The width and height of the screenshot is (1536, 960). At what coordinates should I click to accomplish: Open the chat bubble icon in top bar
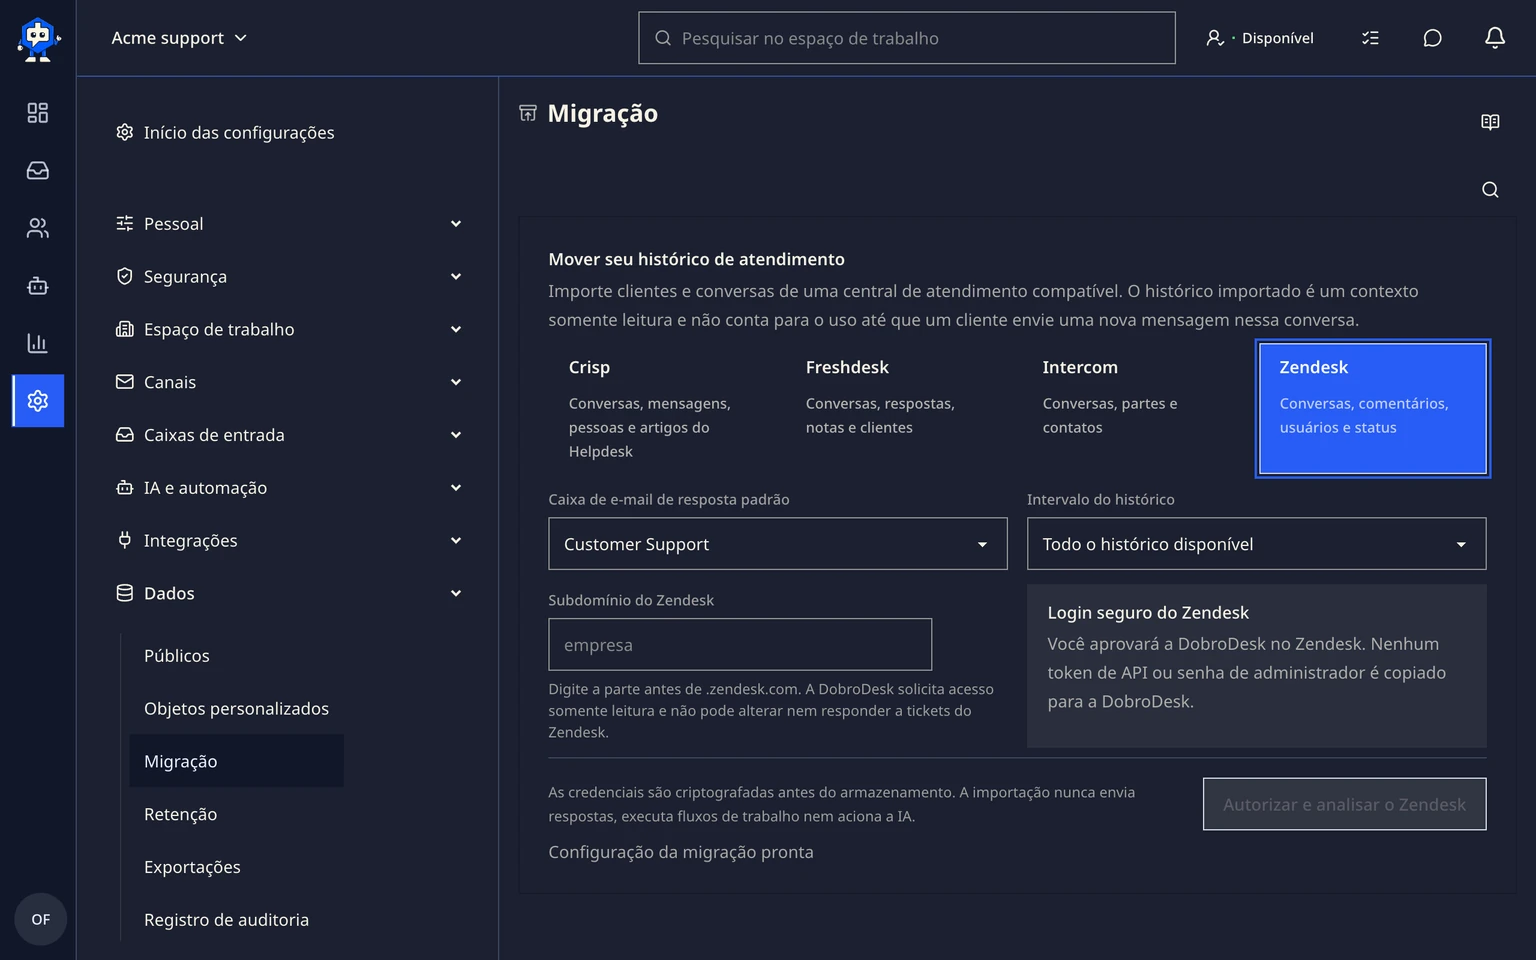click(x=1432, y=38)
